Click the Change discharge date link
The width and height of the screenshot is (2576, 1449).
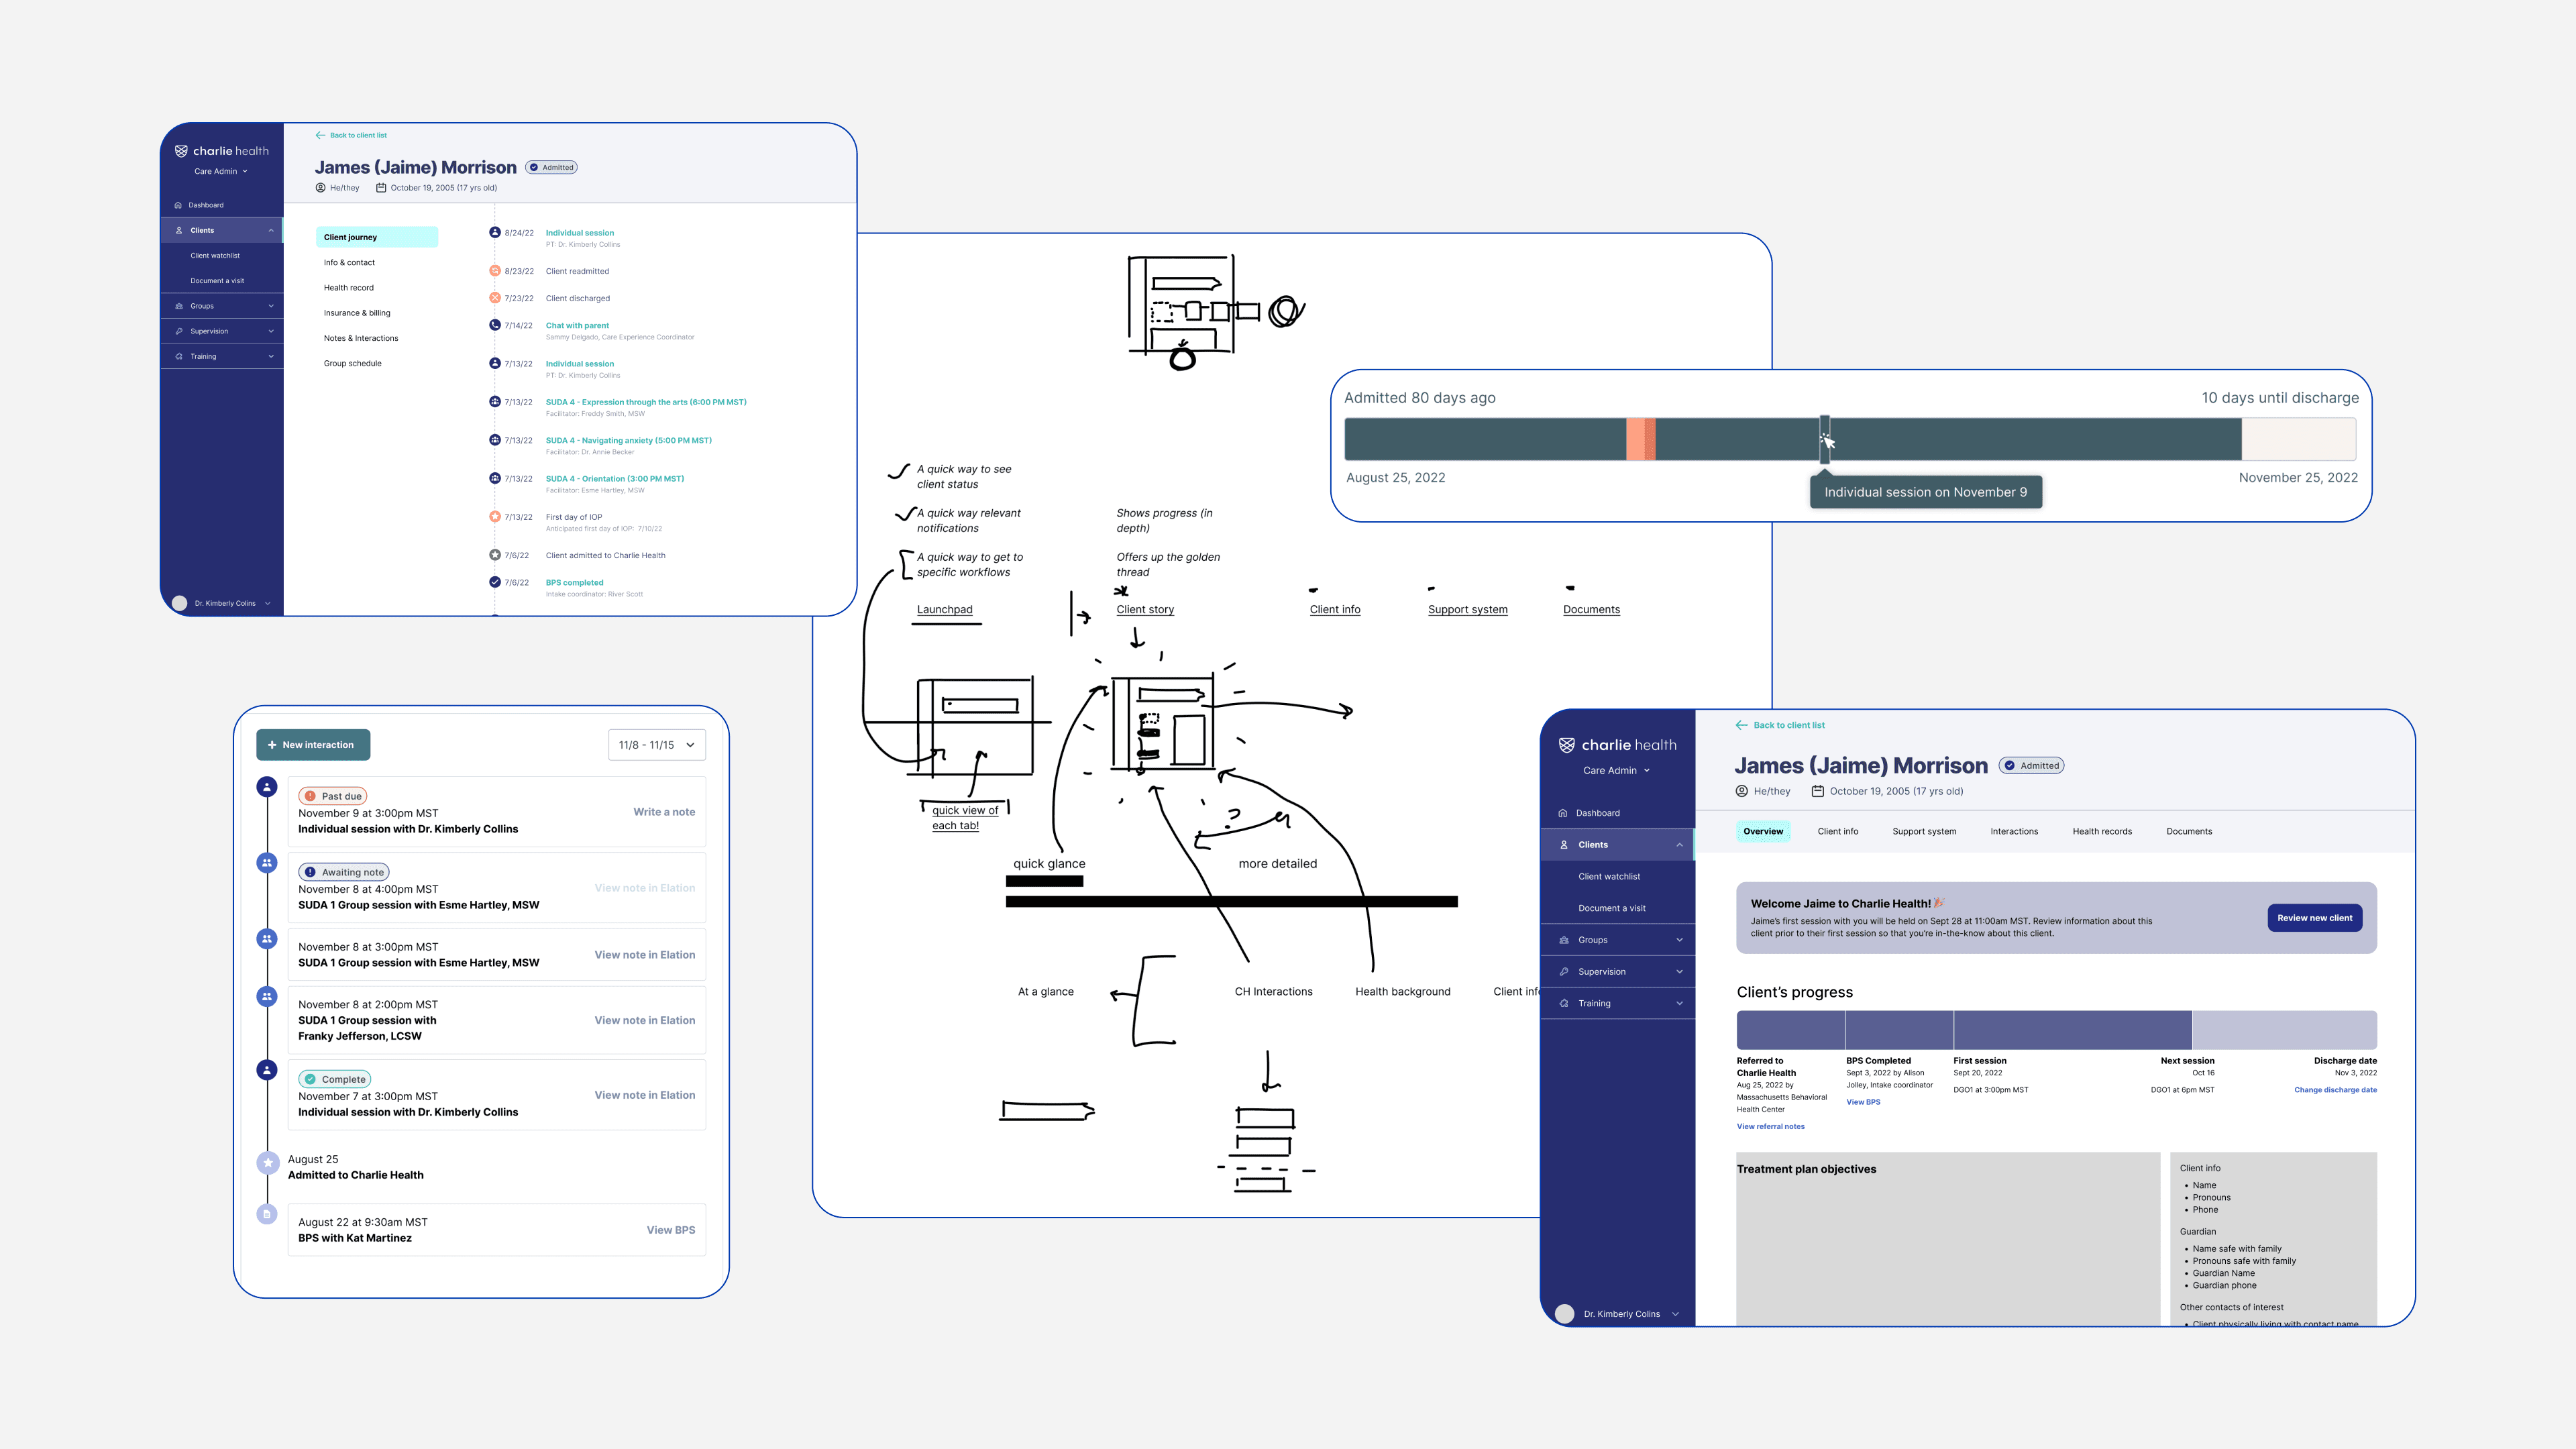pos(2335,1090)
